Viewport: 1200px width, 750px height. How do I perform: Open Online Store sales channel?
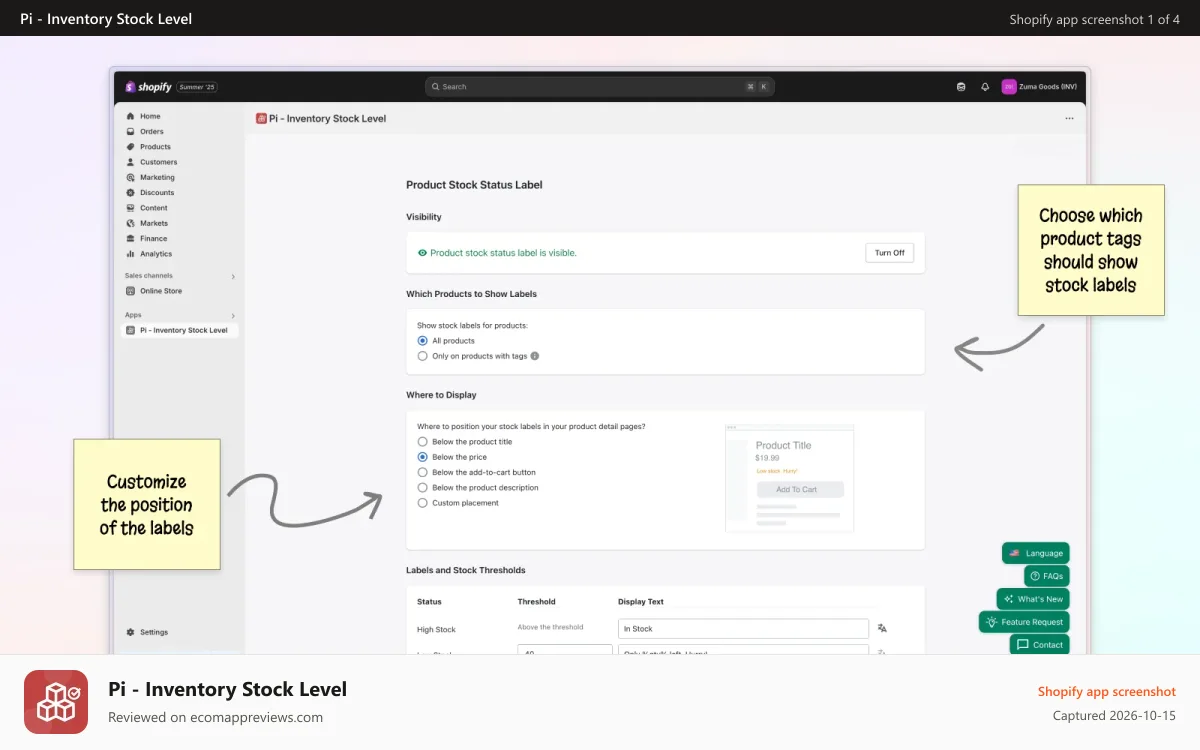tap(161, 291)
